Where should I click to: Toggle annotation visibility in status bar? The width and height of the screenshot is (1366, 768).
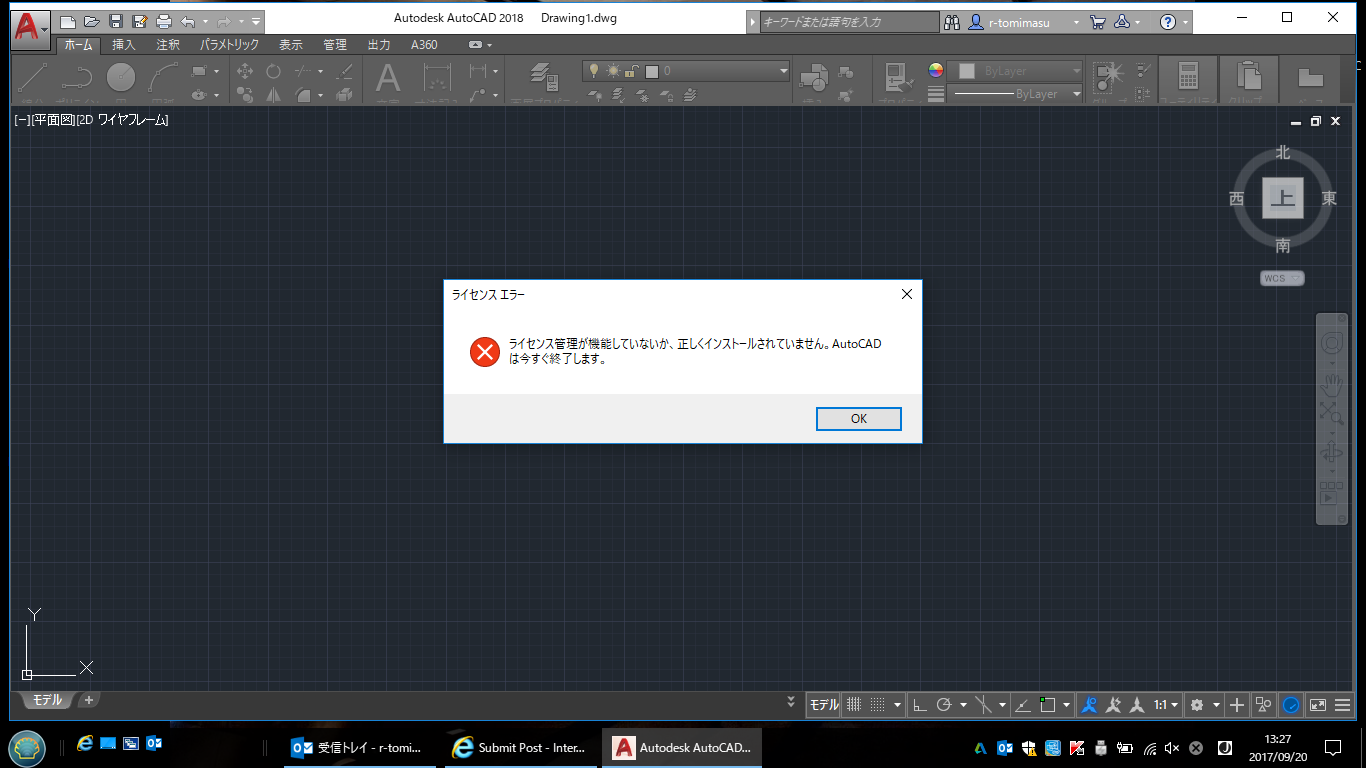click(1089, 705)
